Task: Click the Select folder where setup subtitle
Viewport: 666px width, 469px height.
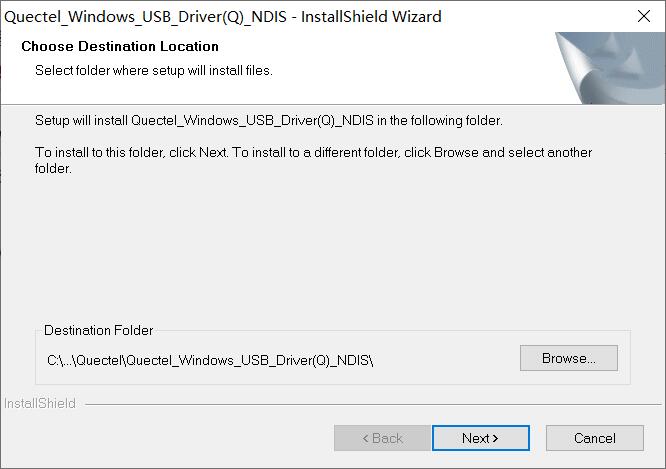Action: pyautogui.click(x=154, y=71)
